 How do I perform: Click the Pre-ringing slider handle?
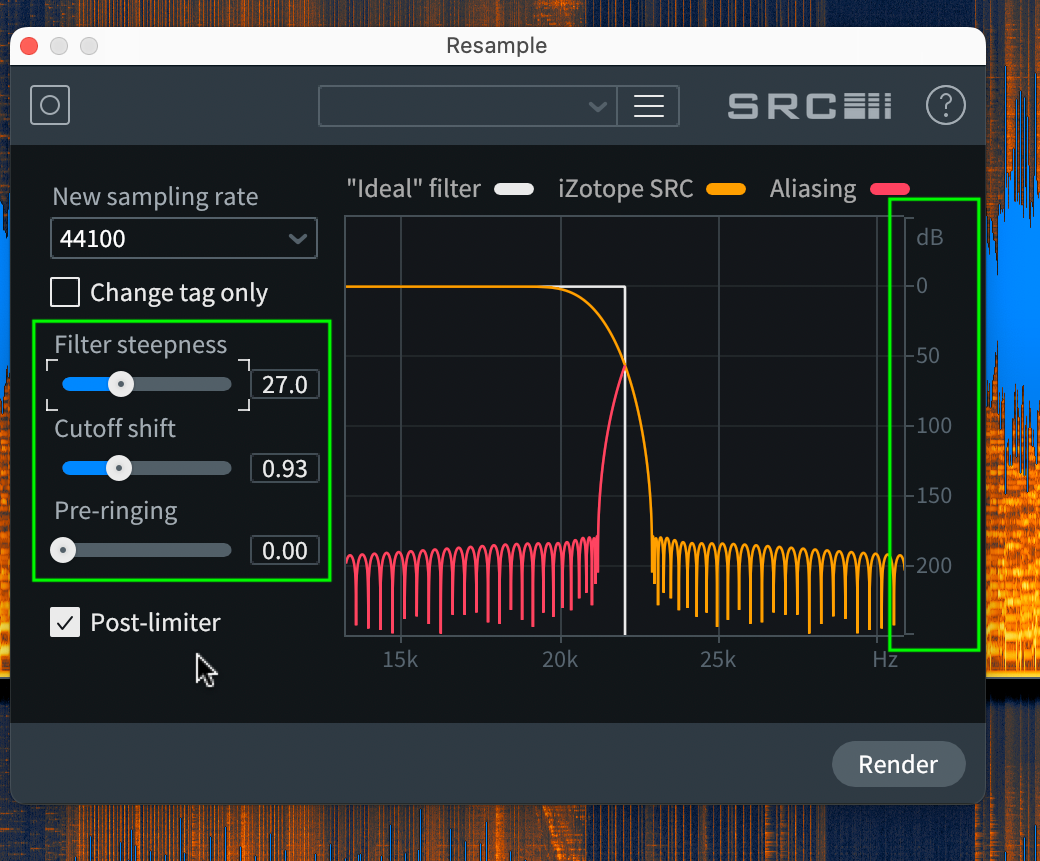point(63,550)
